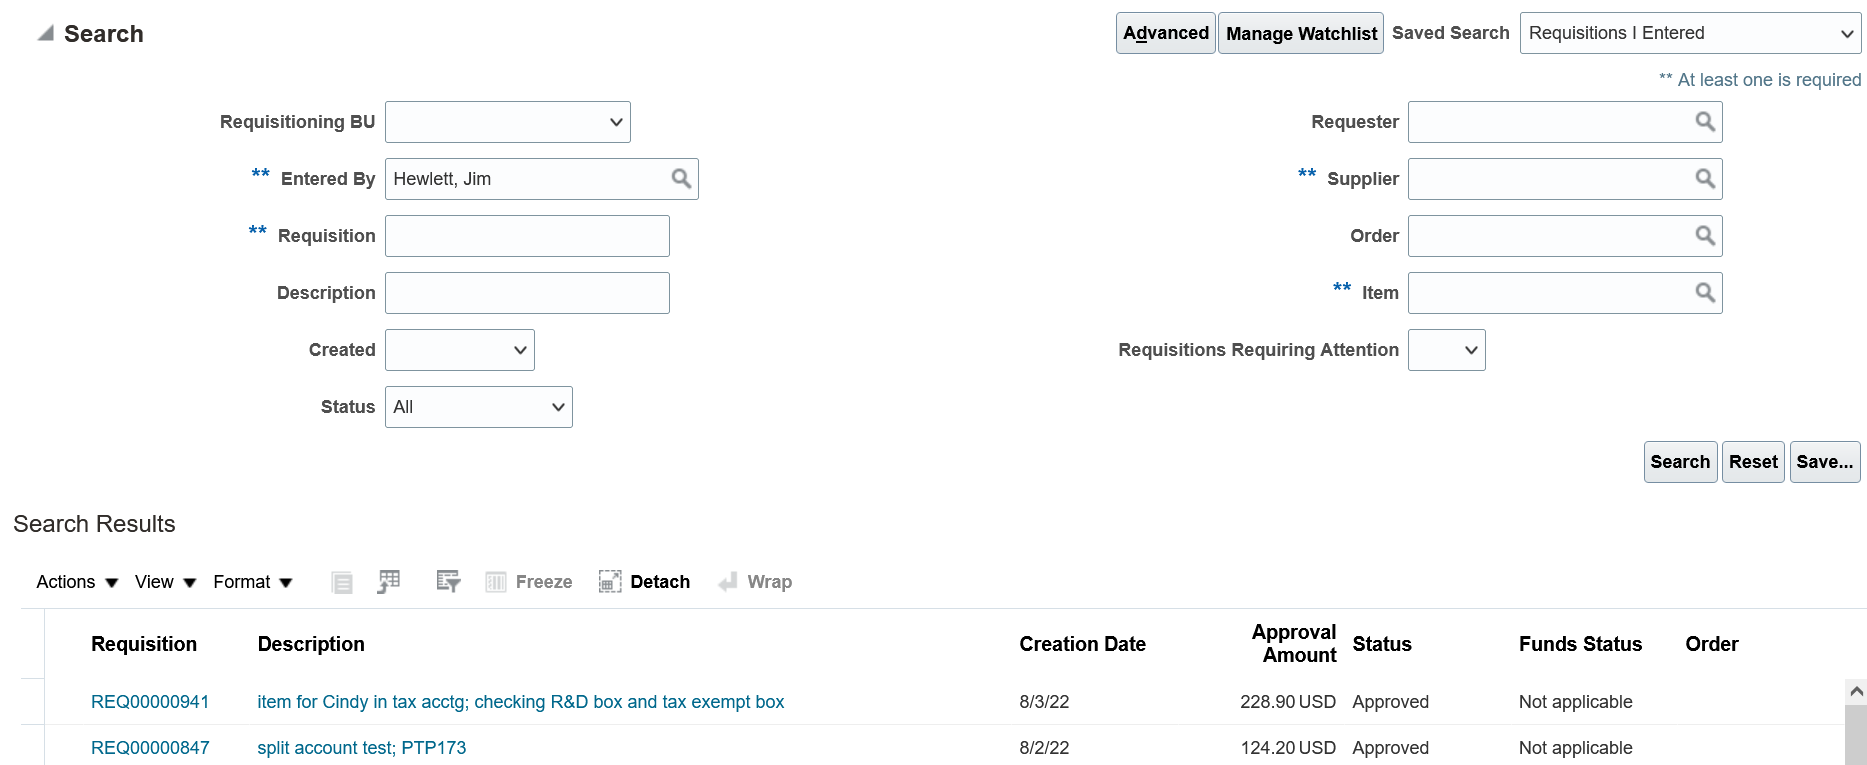Click the Supplier text field

point(1550,179)
